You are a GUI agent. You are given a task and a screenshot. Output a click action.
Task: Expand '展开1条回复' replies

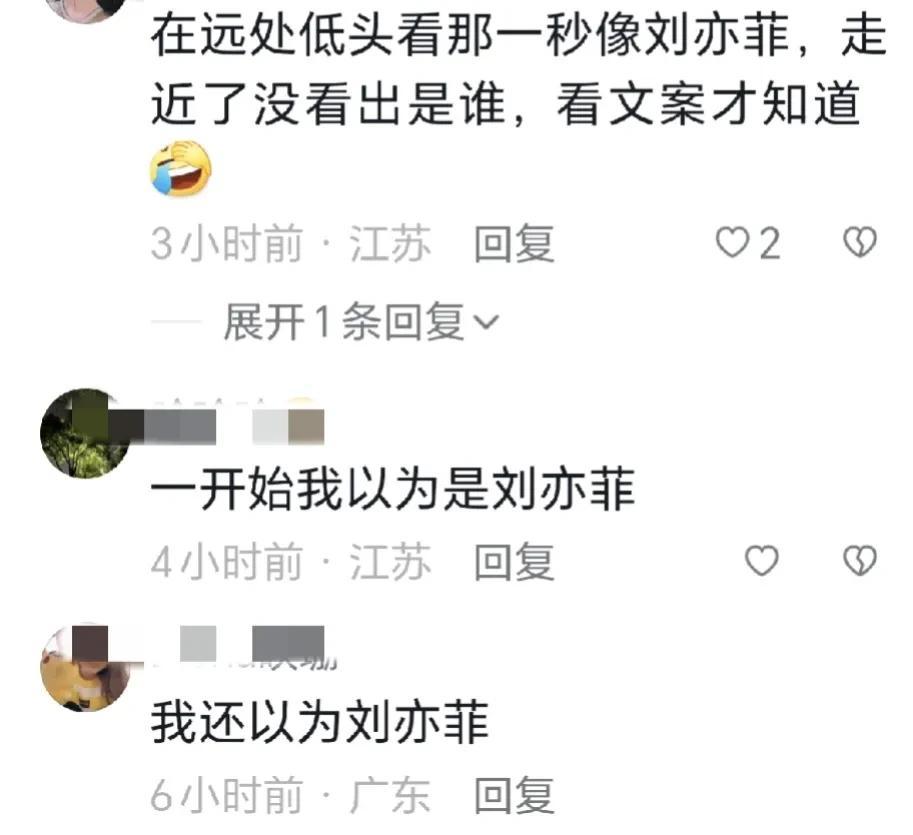point(344,322)
